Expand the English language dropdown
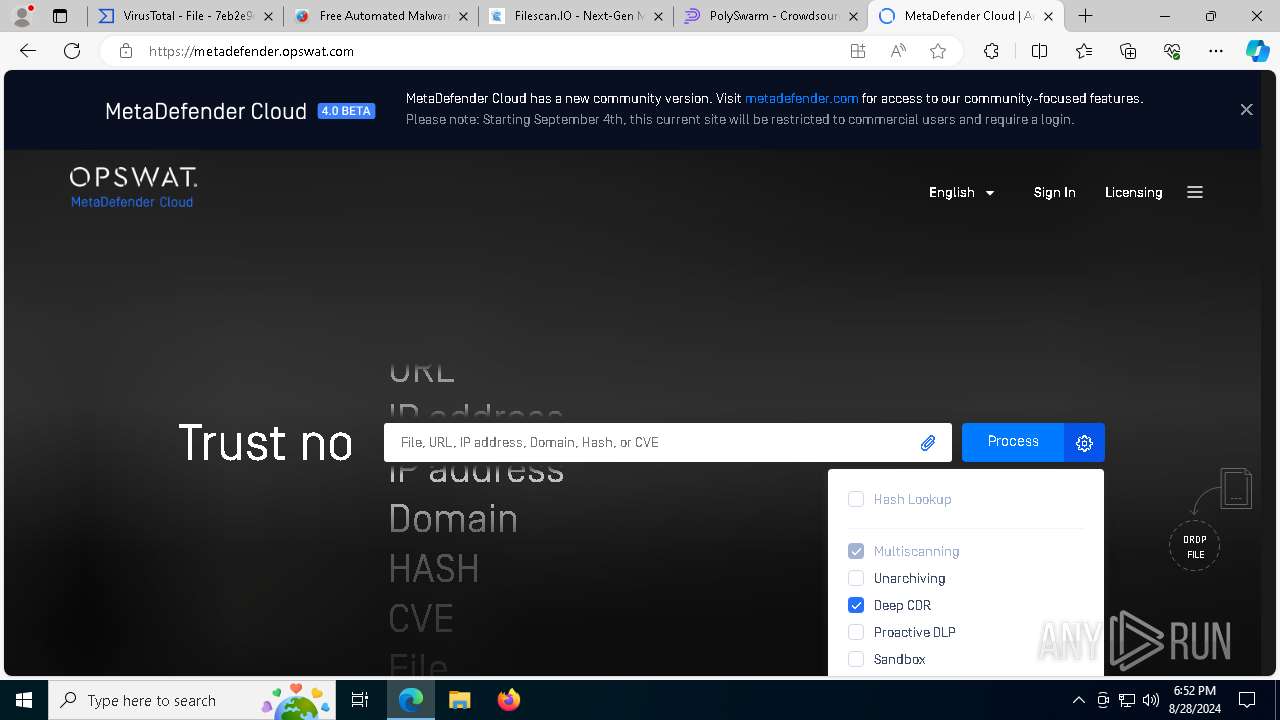 click(x=962, y=192)
